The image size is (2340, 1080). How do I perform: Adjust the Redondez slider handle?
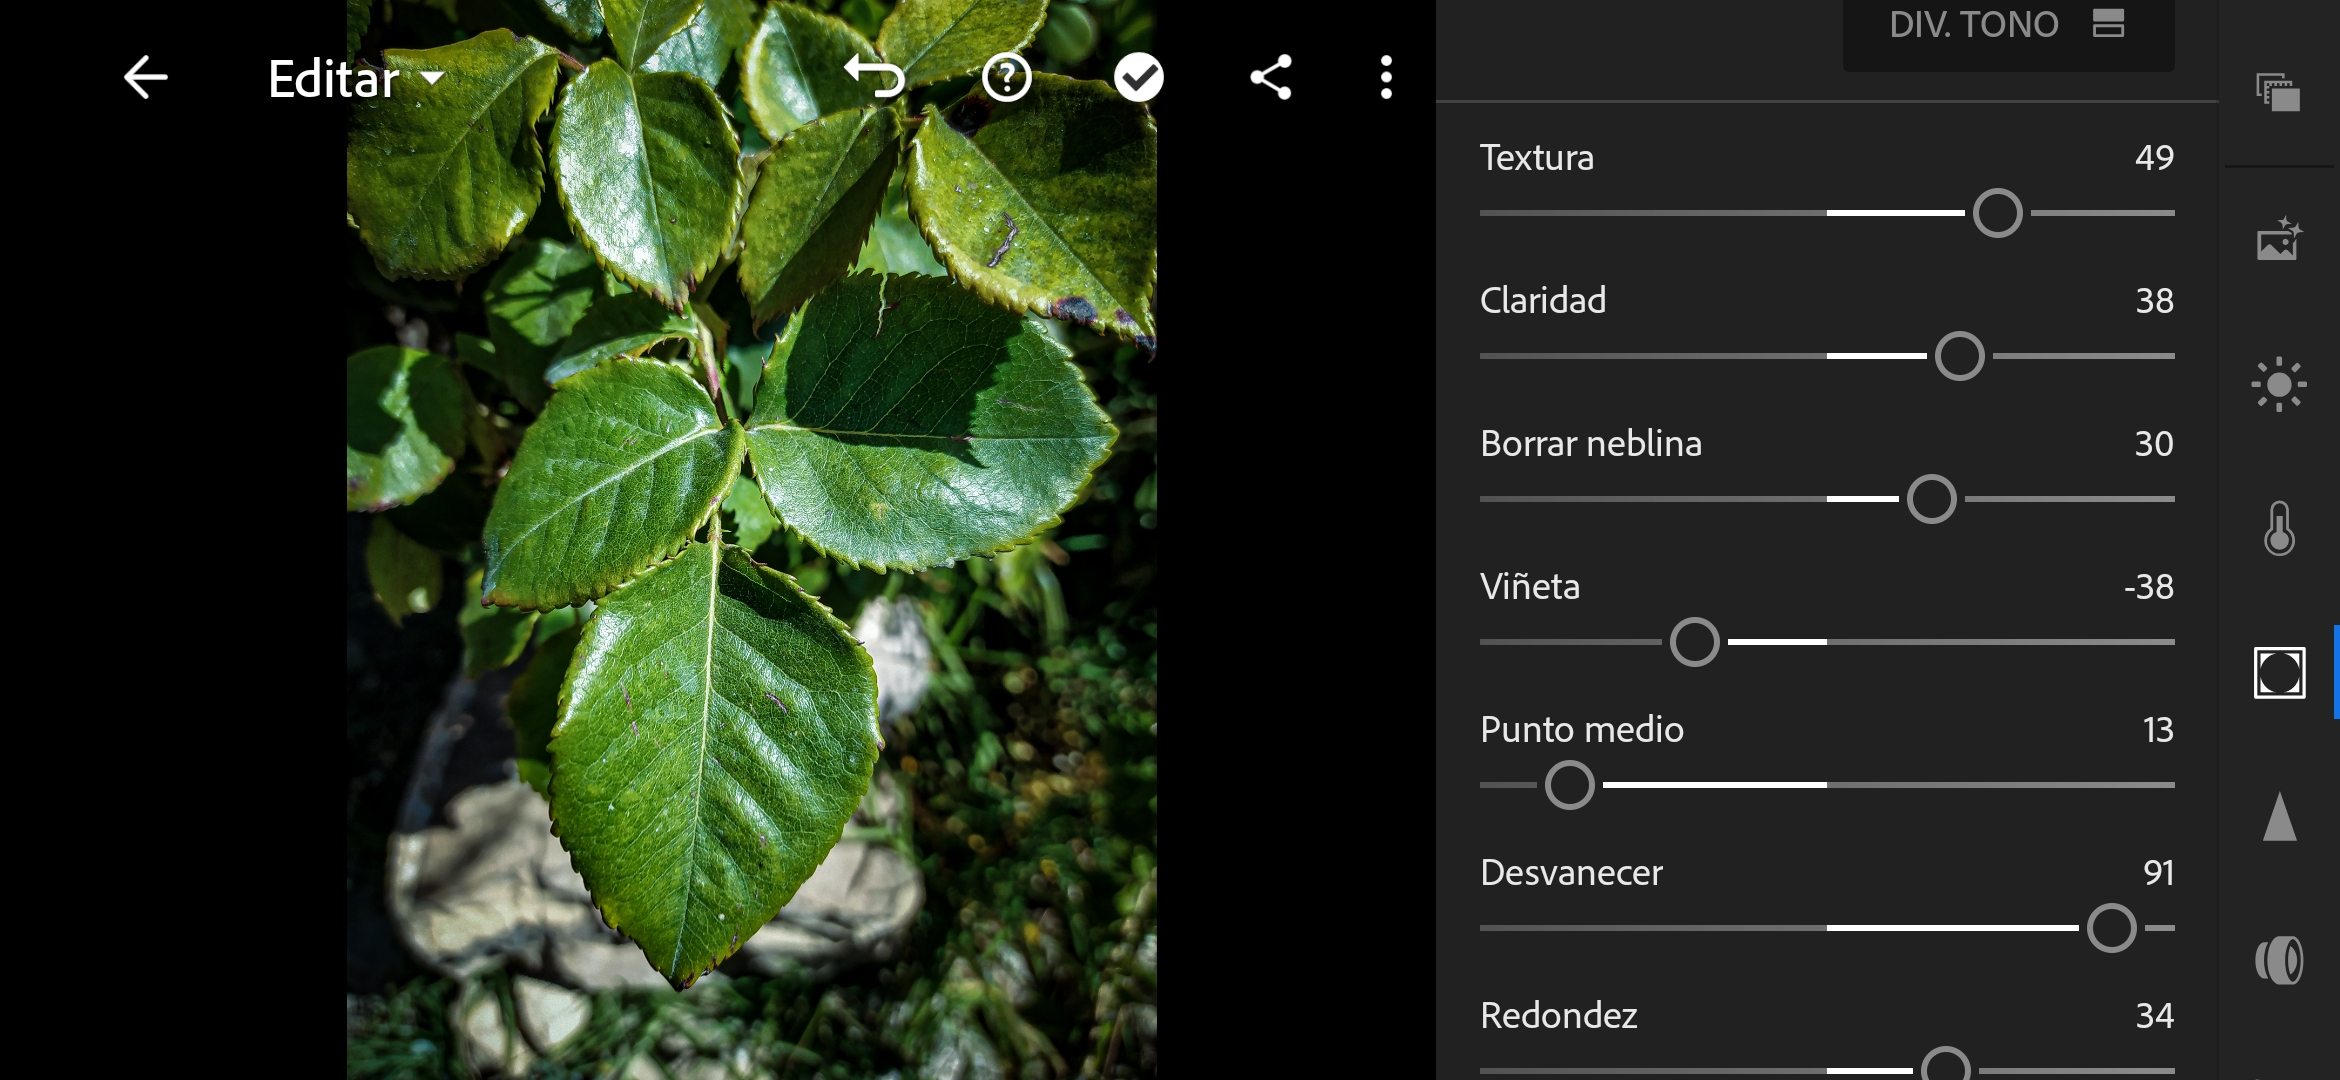pyautogui.click(x=1946, y=1066)
